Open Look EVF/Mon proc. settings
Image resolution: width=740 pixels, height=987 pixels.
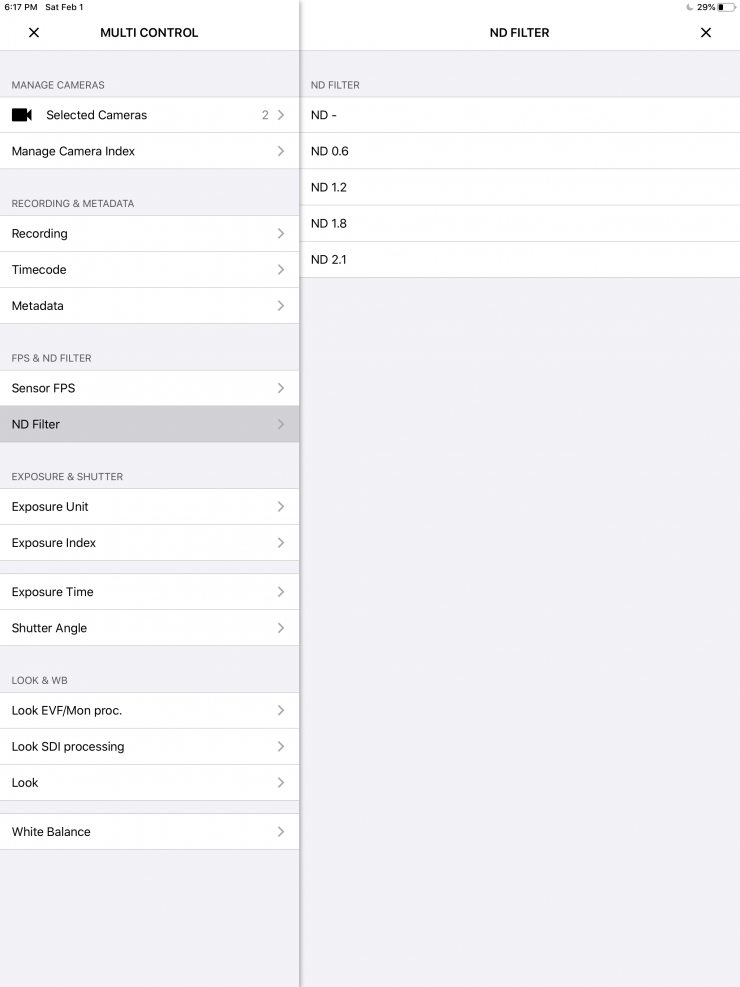tap(149, 711)
